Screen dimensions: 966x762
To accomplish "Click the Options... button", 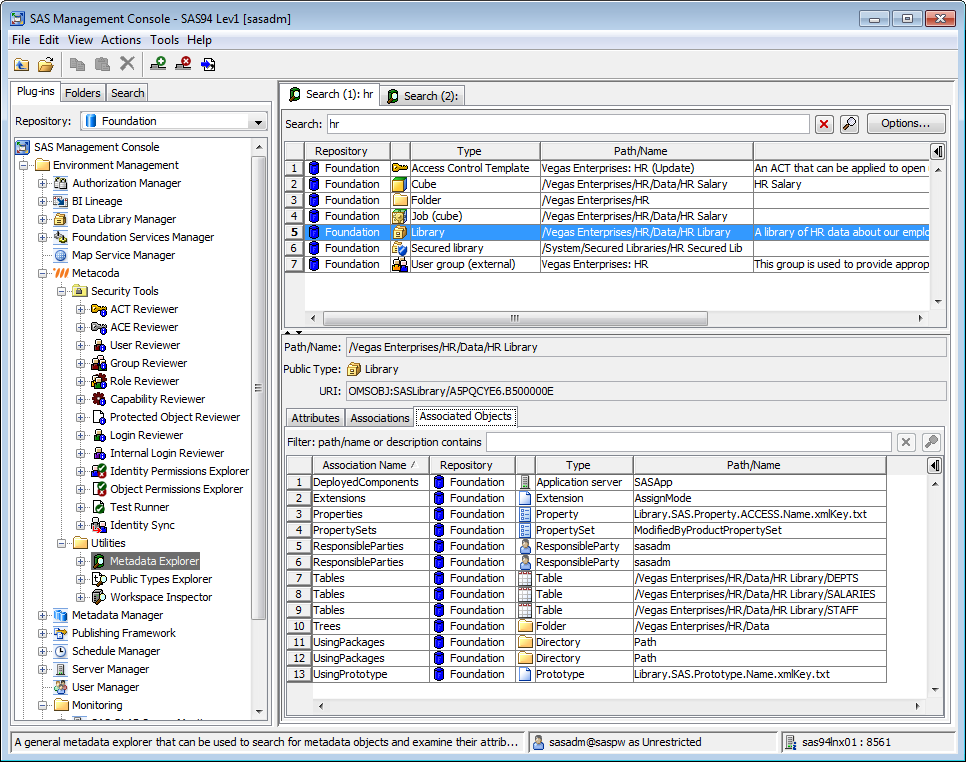I will (906, 123).
